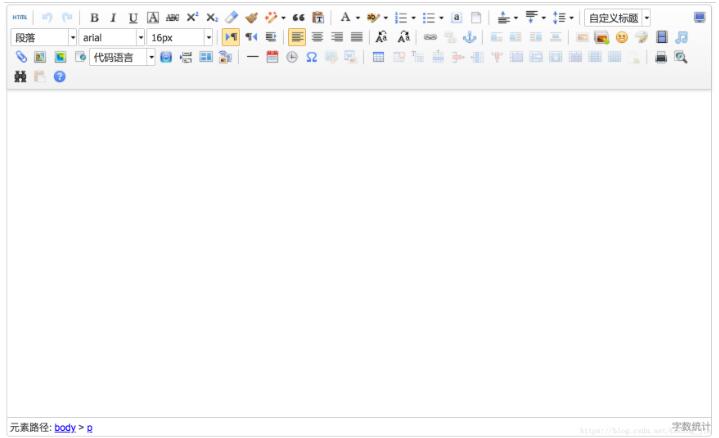Open search and replace binoculars
719x438 pixels.
click(x=20, y=77)
